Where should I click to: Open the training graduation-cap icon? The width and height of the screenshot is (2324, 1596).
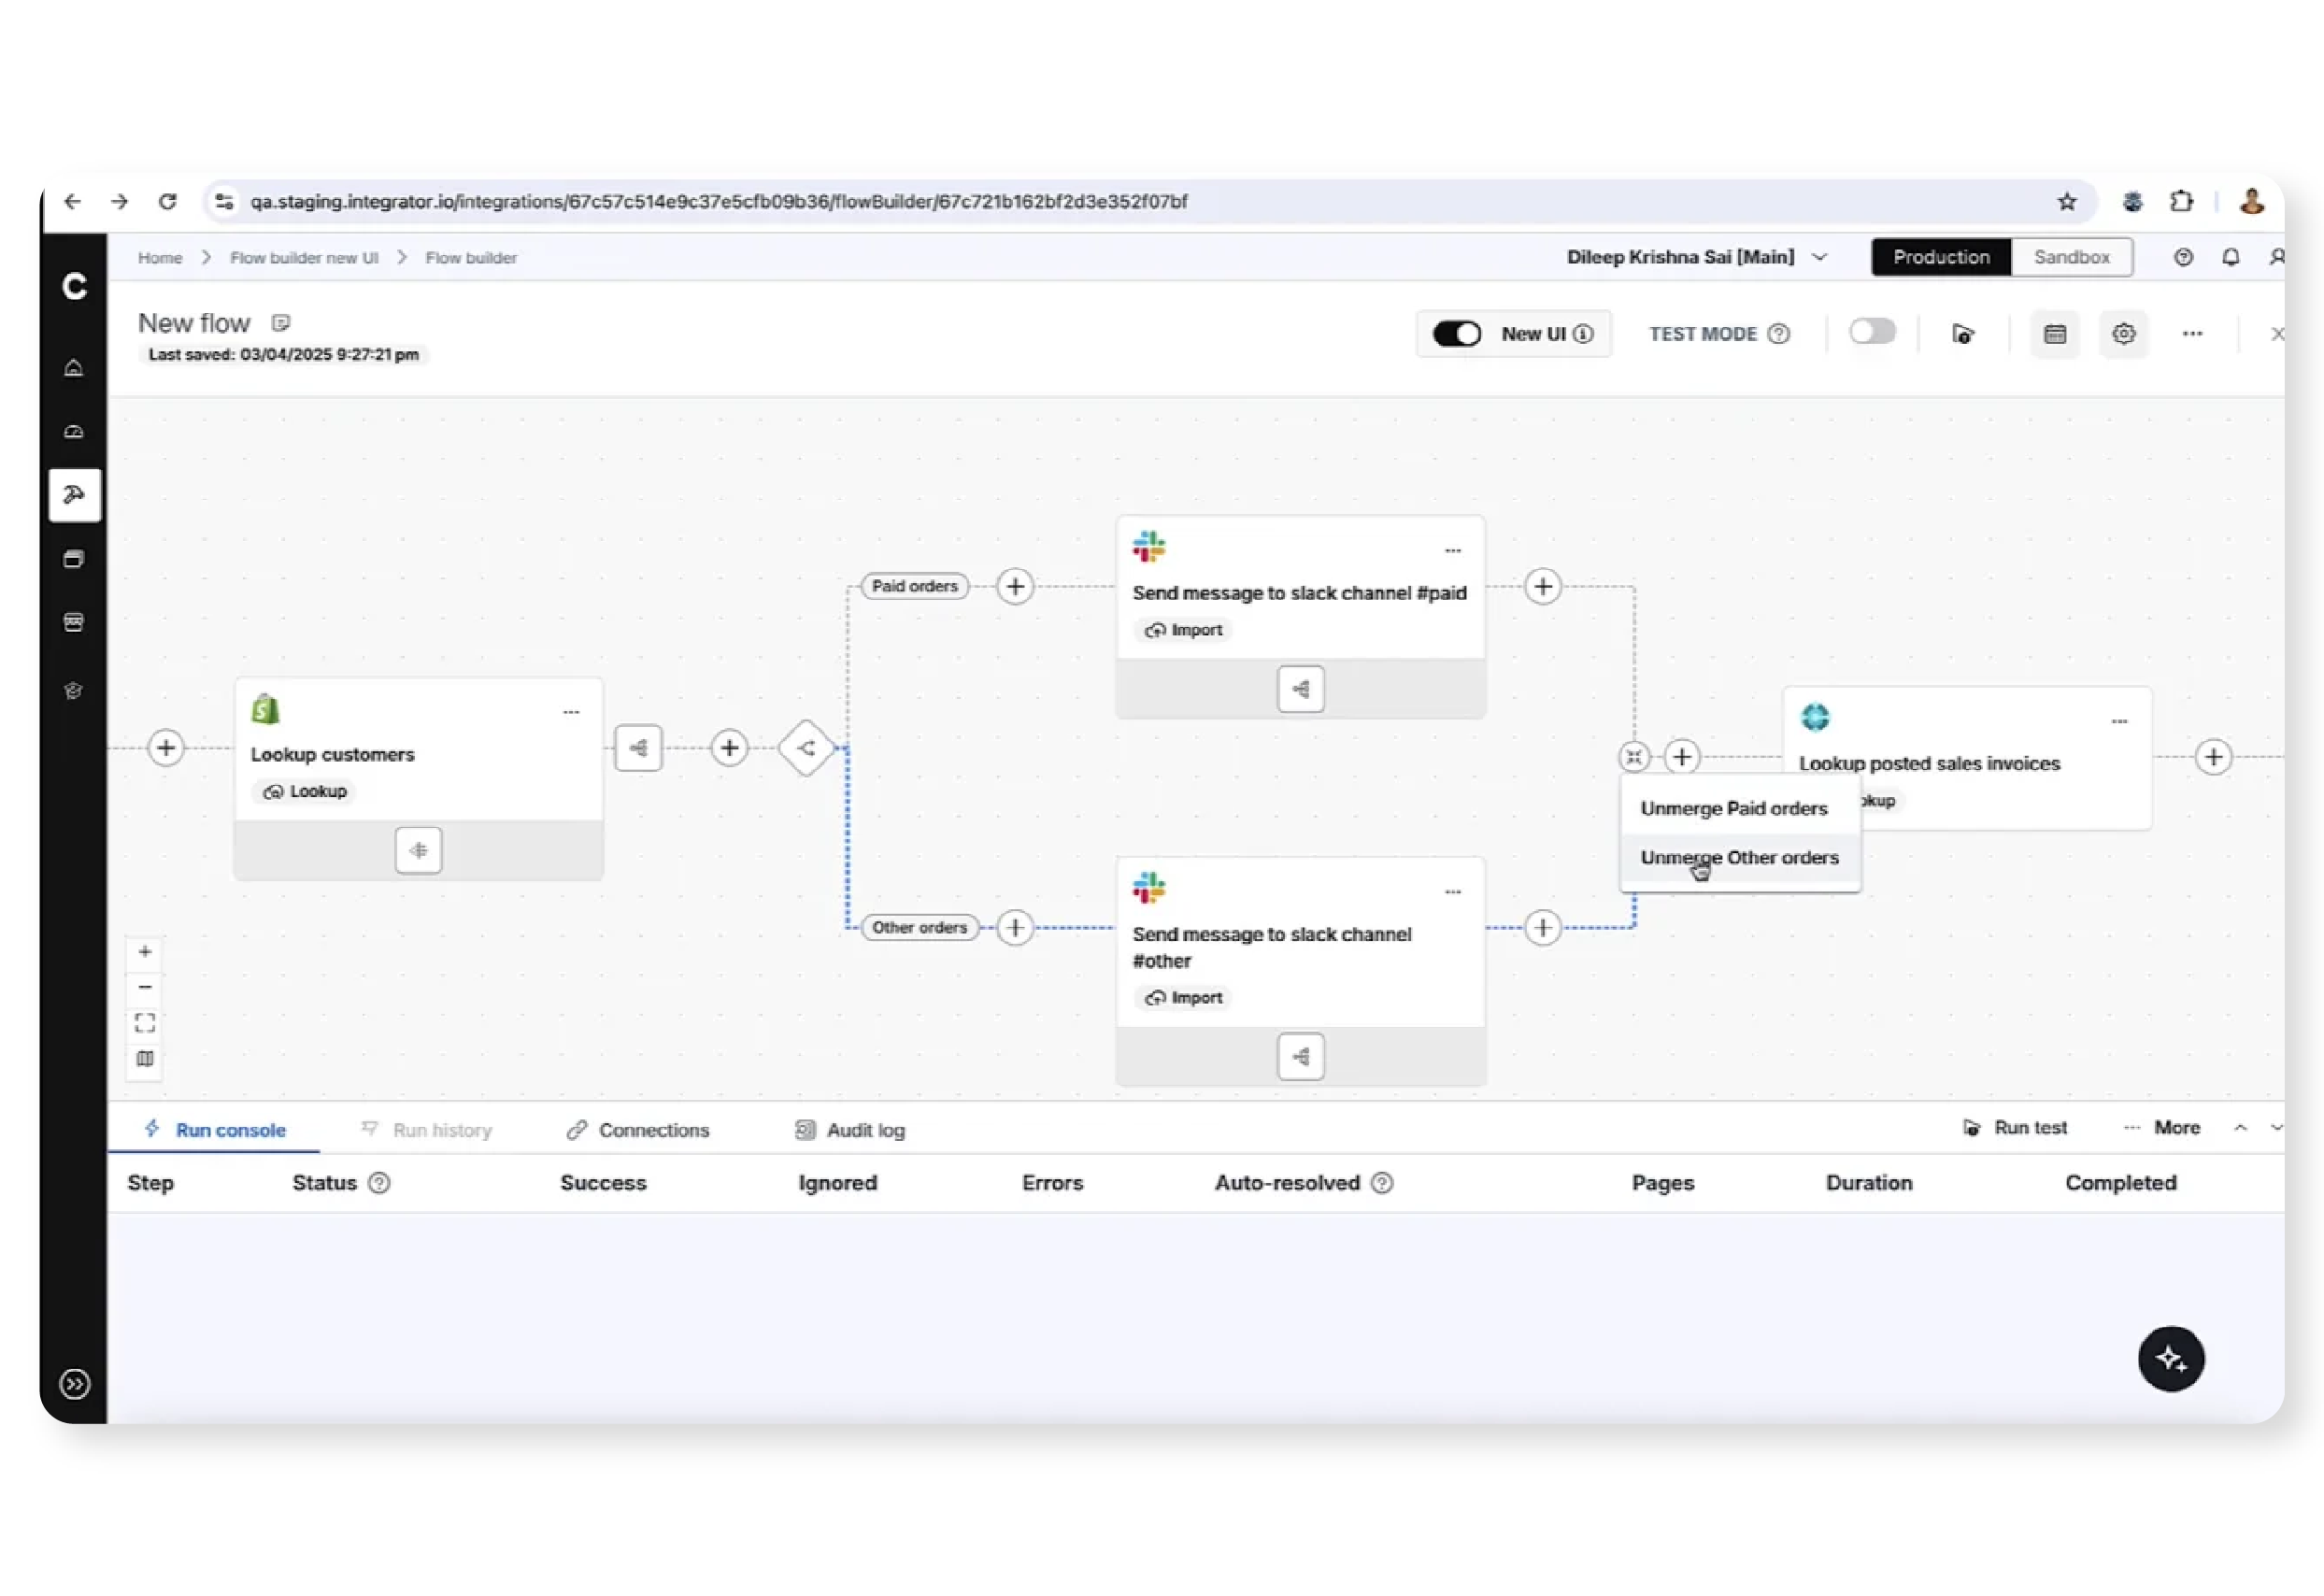(x=74, y=690)
